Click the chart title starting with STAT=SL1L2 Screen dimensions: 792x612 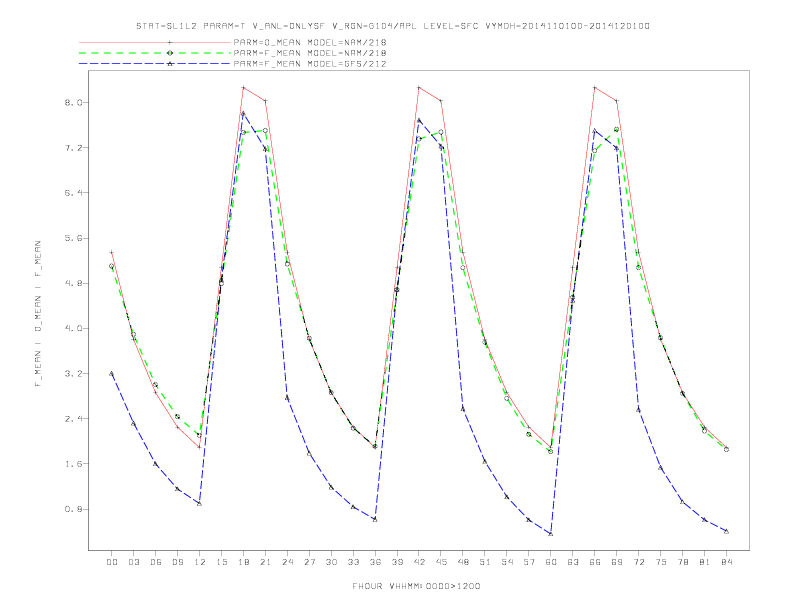[393, 26]
